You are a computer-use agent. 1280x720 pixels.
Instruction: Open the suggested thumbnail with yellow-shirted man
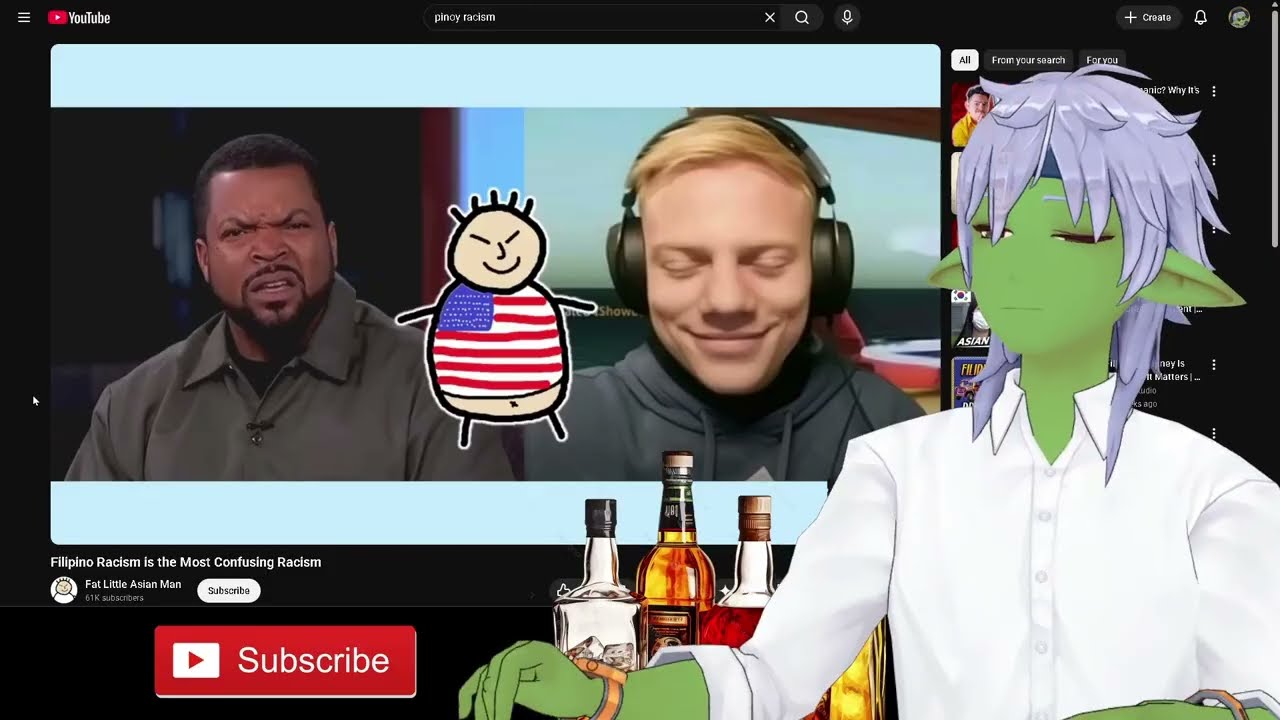(970, 114)
